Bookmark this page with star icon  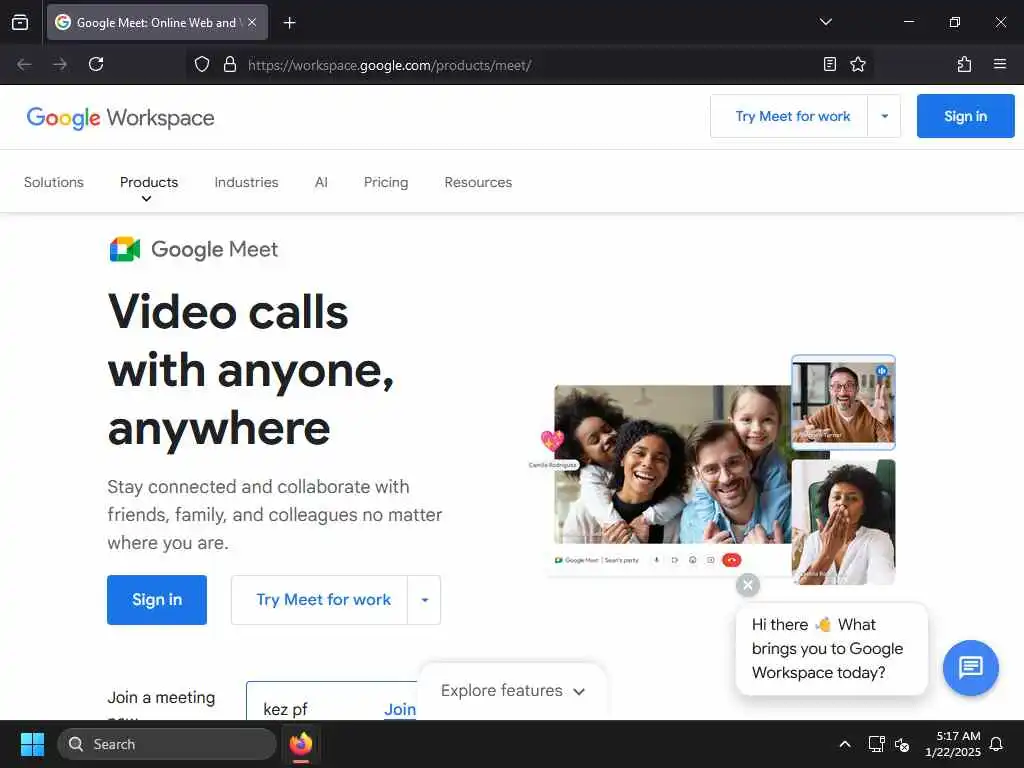(857, 64)
